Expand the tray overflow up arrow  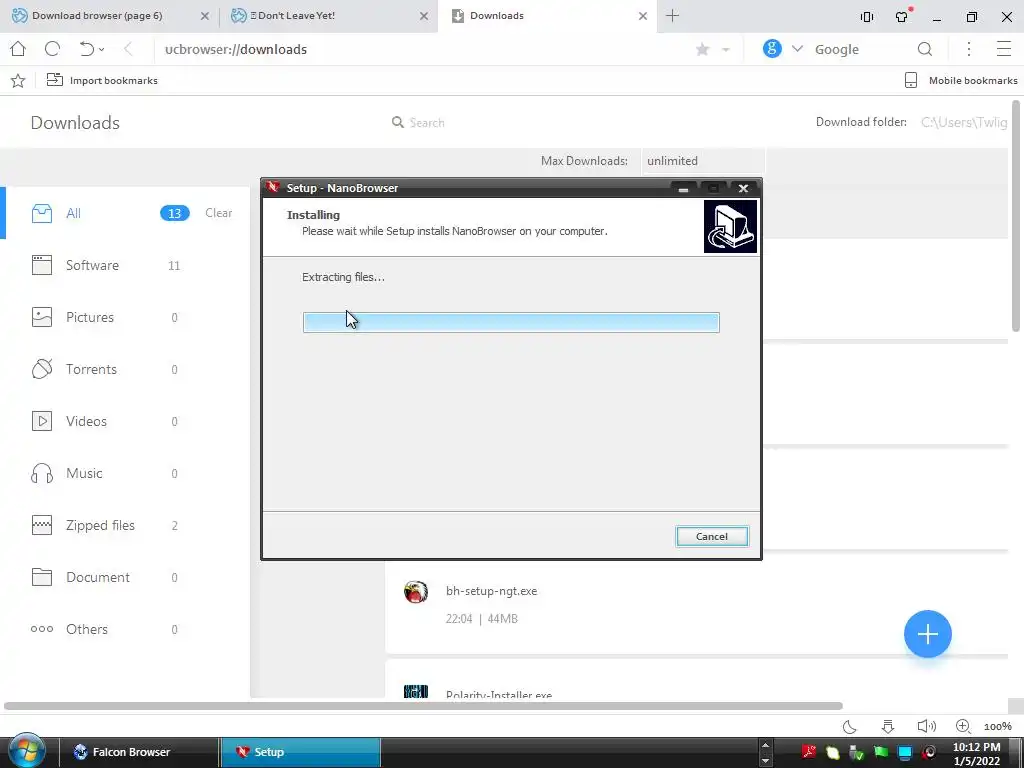(x=765, y=744)
